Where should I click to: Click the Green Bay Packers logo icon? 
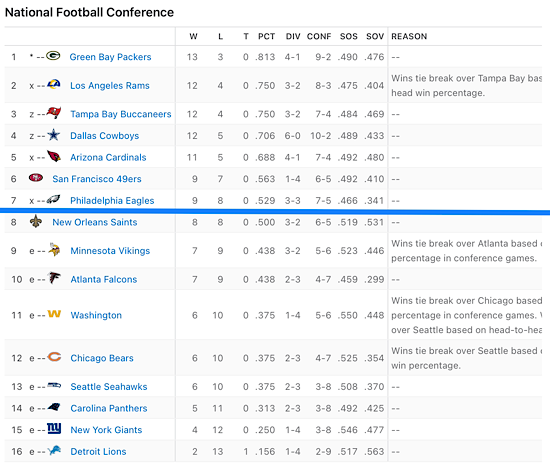(53, 56)
